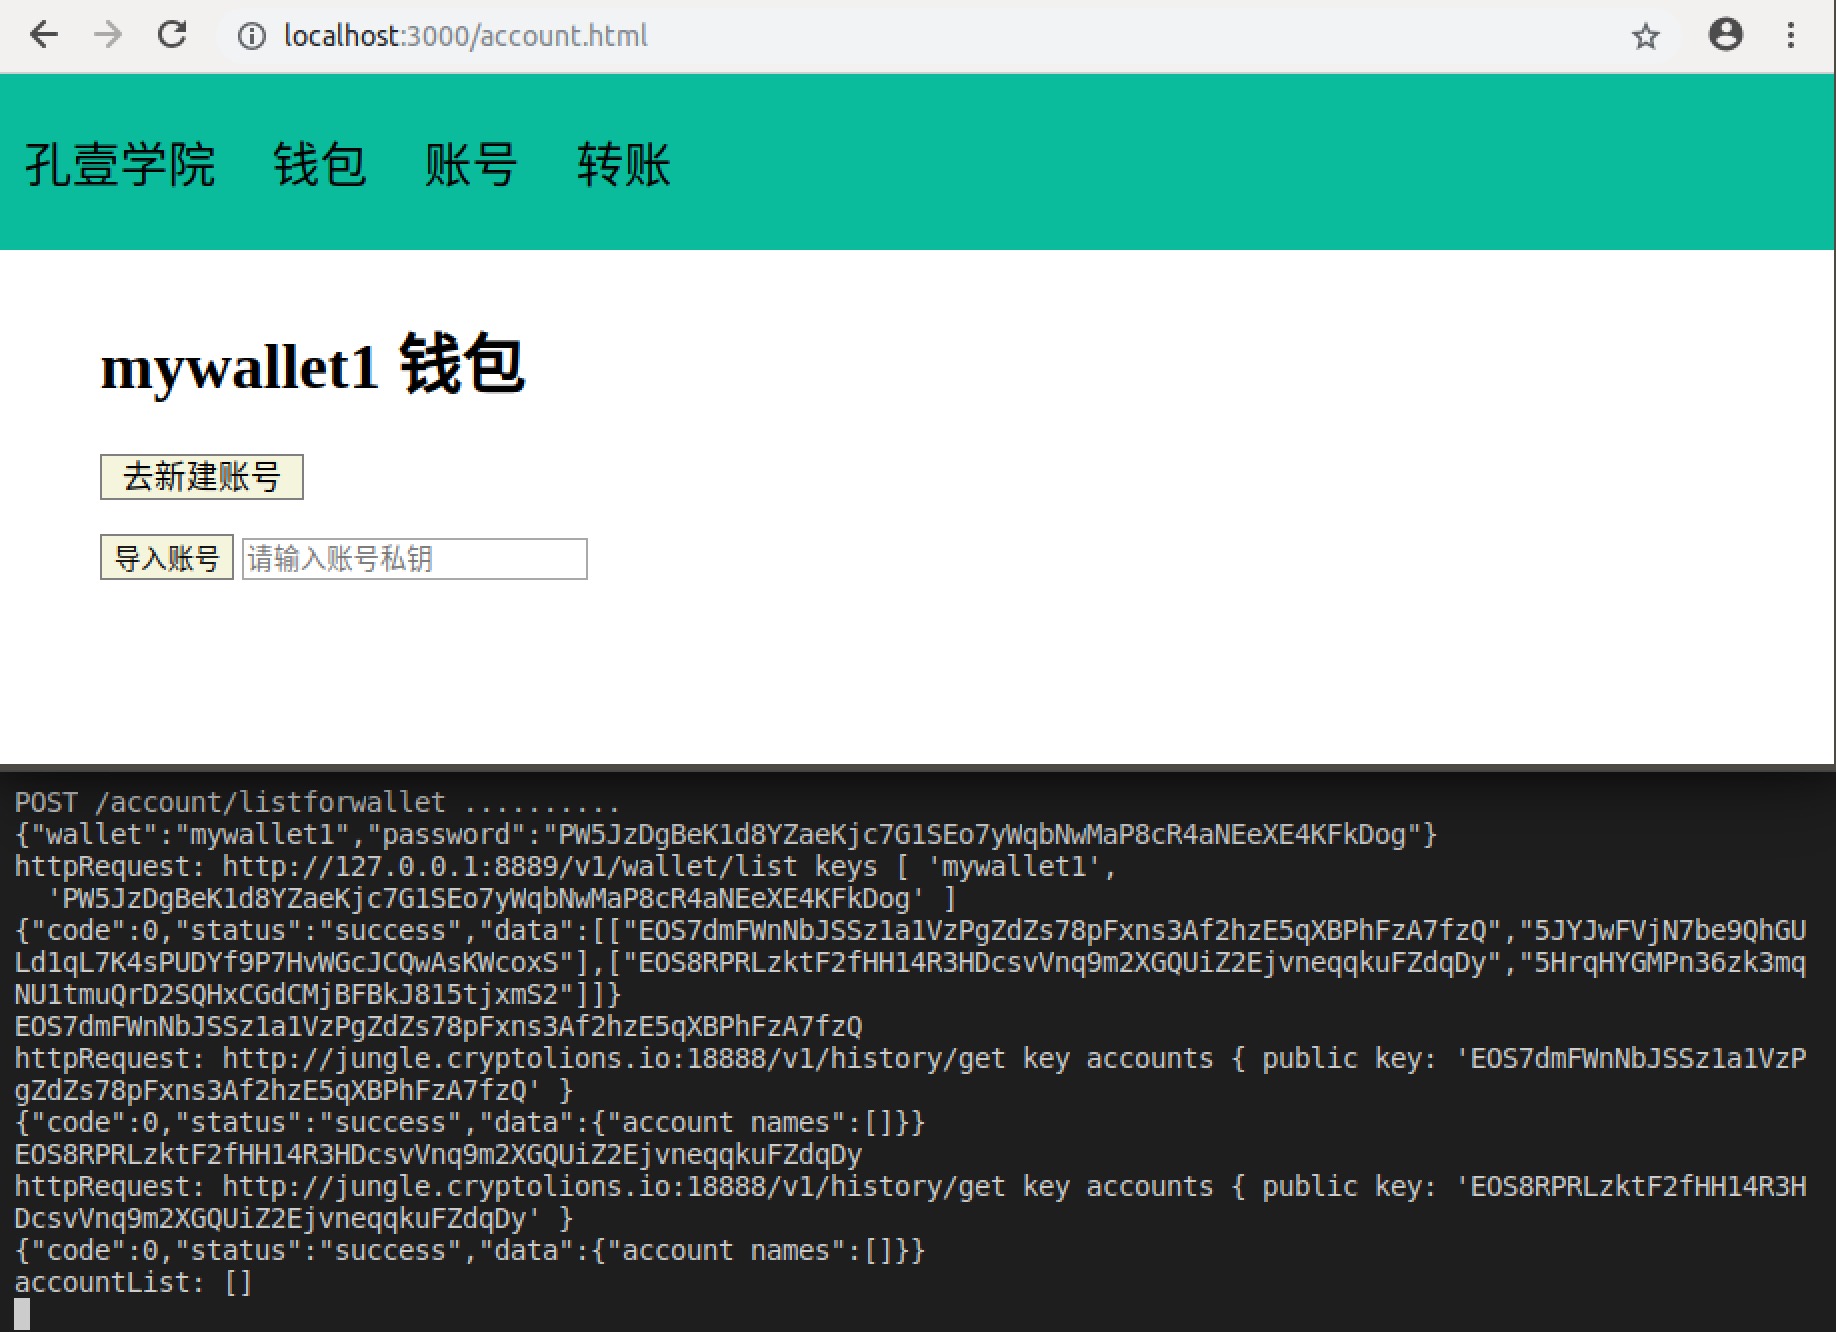Click the POST /account/listforwallet terminal line
The height and width of the screenshot is (1332, 1836).
click(317, 802)
